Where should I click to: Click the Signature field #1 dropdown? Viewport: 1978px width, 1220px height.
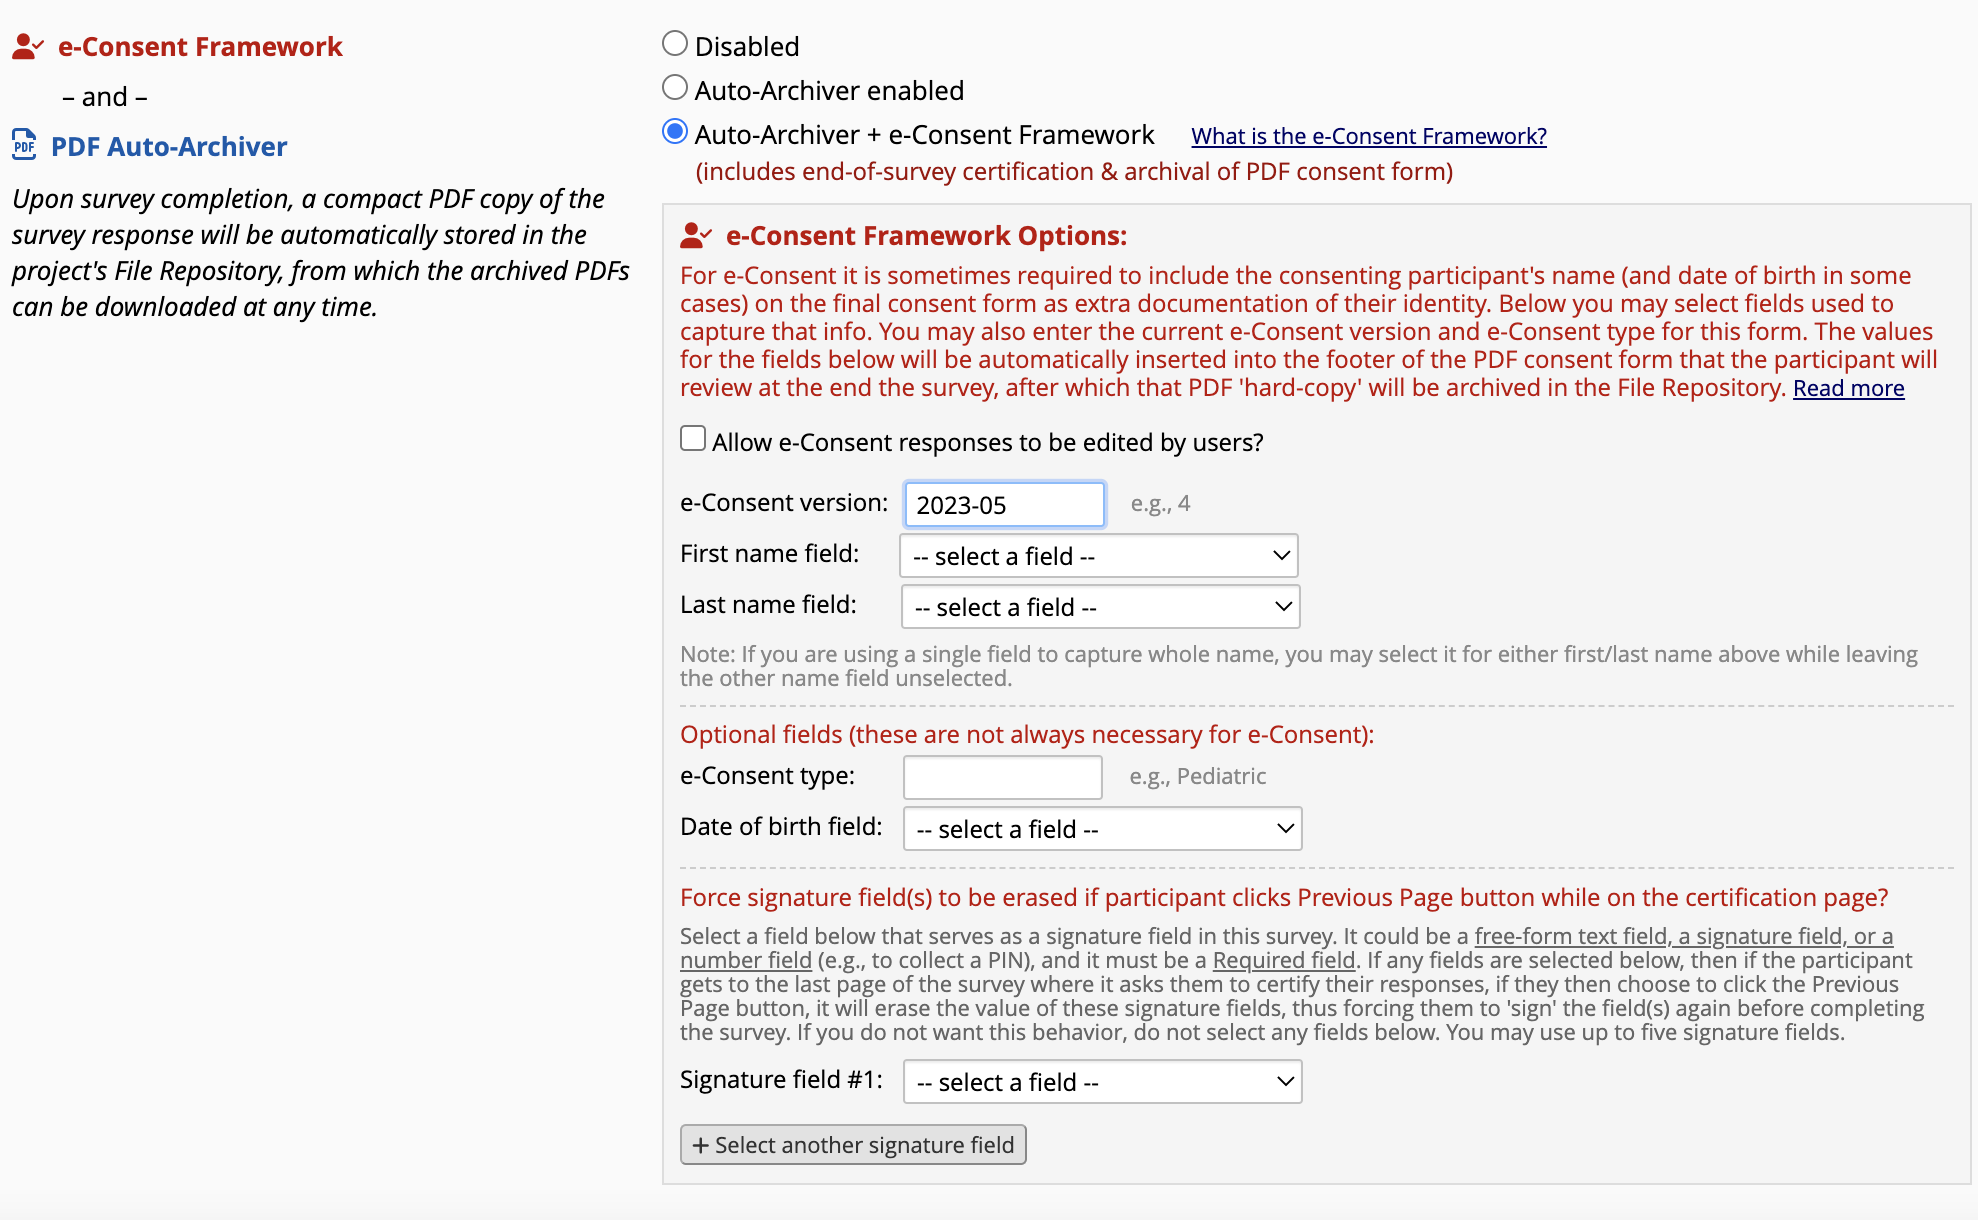point(1099,1081)
